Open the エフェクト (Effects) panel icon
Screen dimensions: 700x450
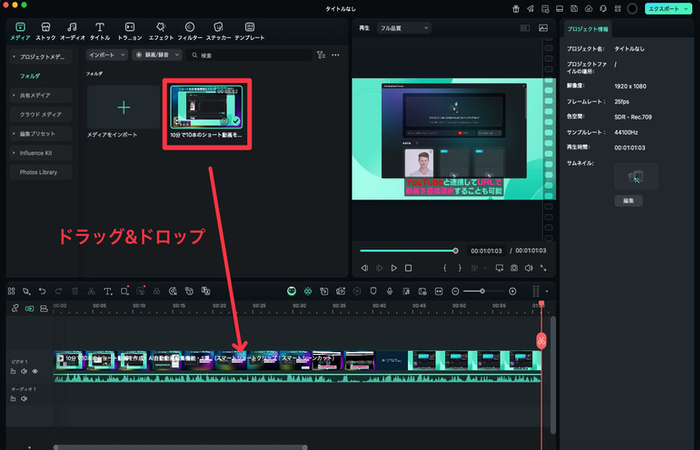[162, 27]
